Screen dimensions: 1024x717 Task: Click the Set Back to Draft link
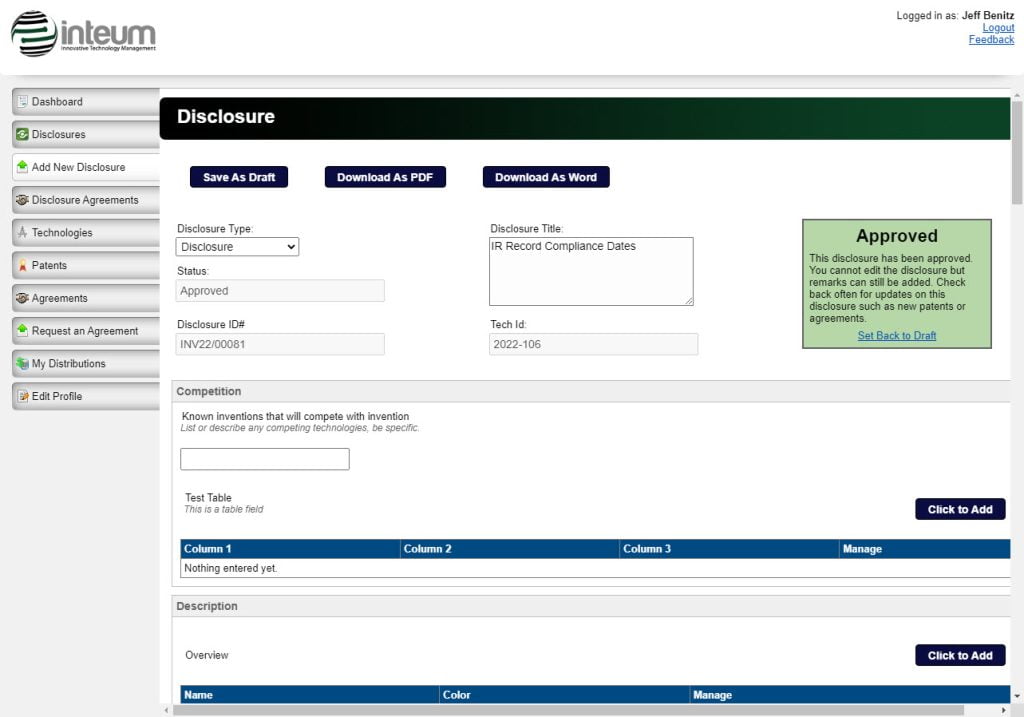point(896,335)
